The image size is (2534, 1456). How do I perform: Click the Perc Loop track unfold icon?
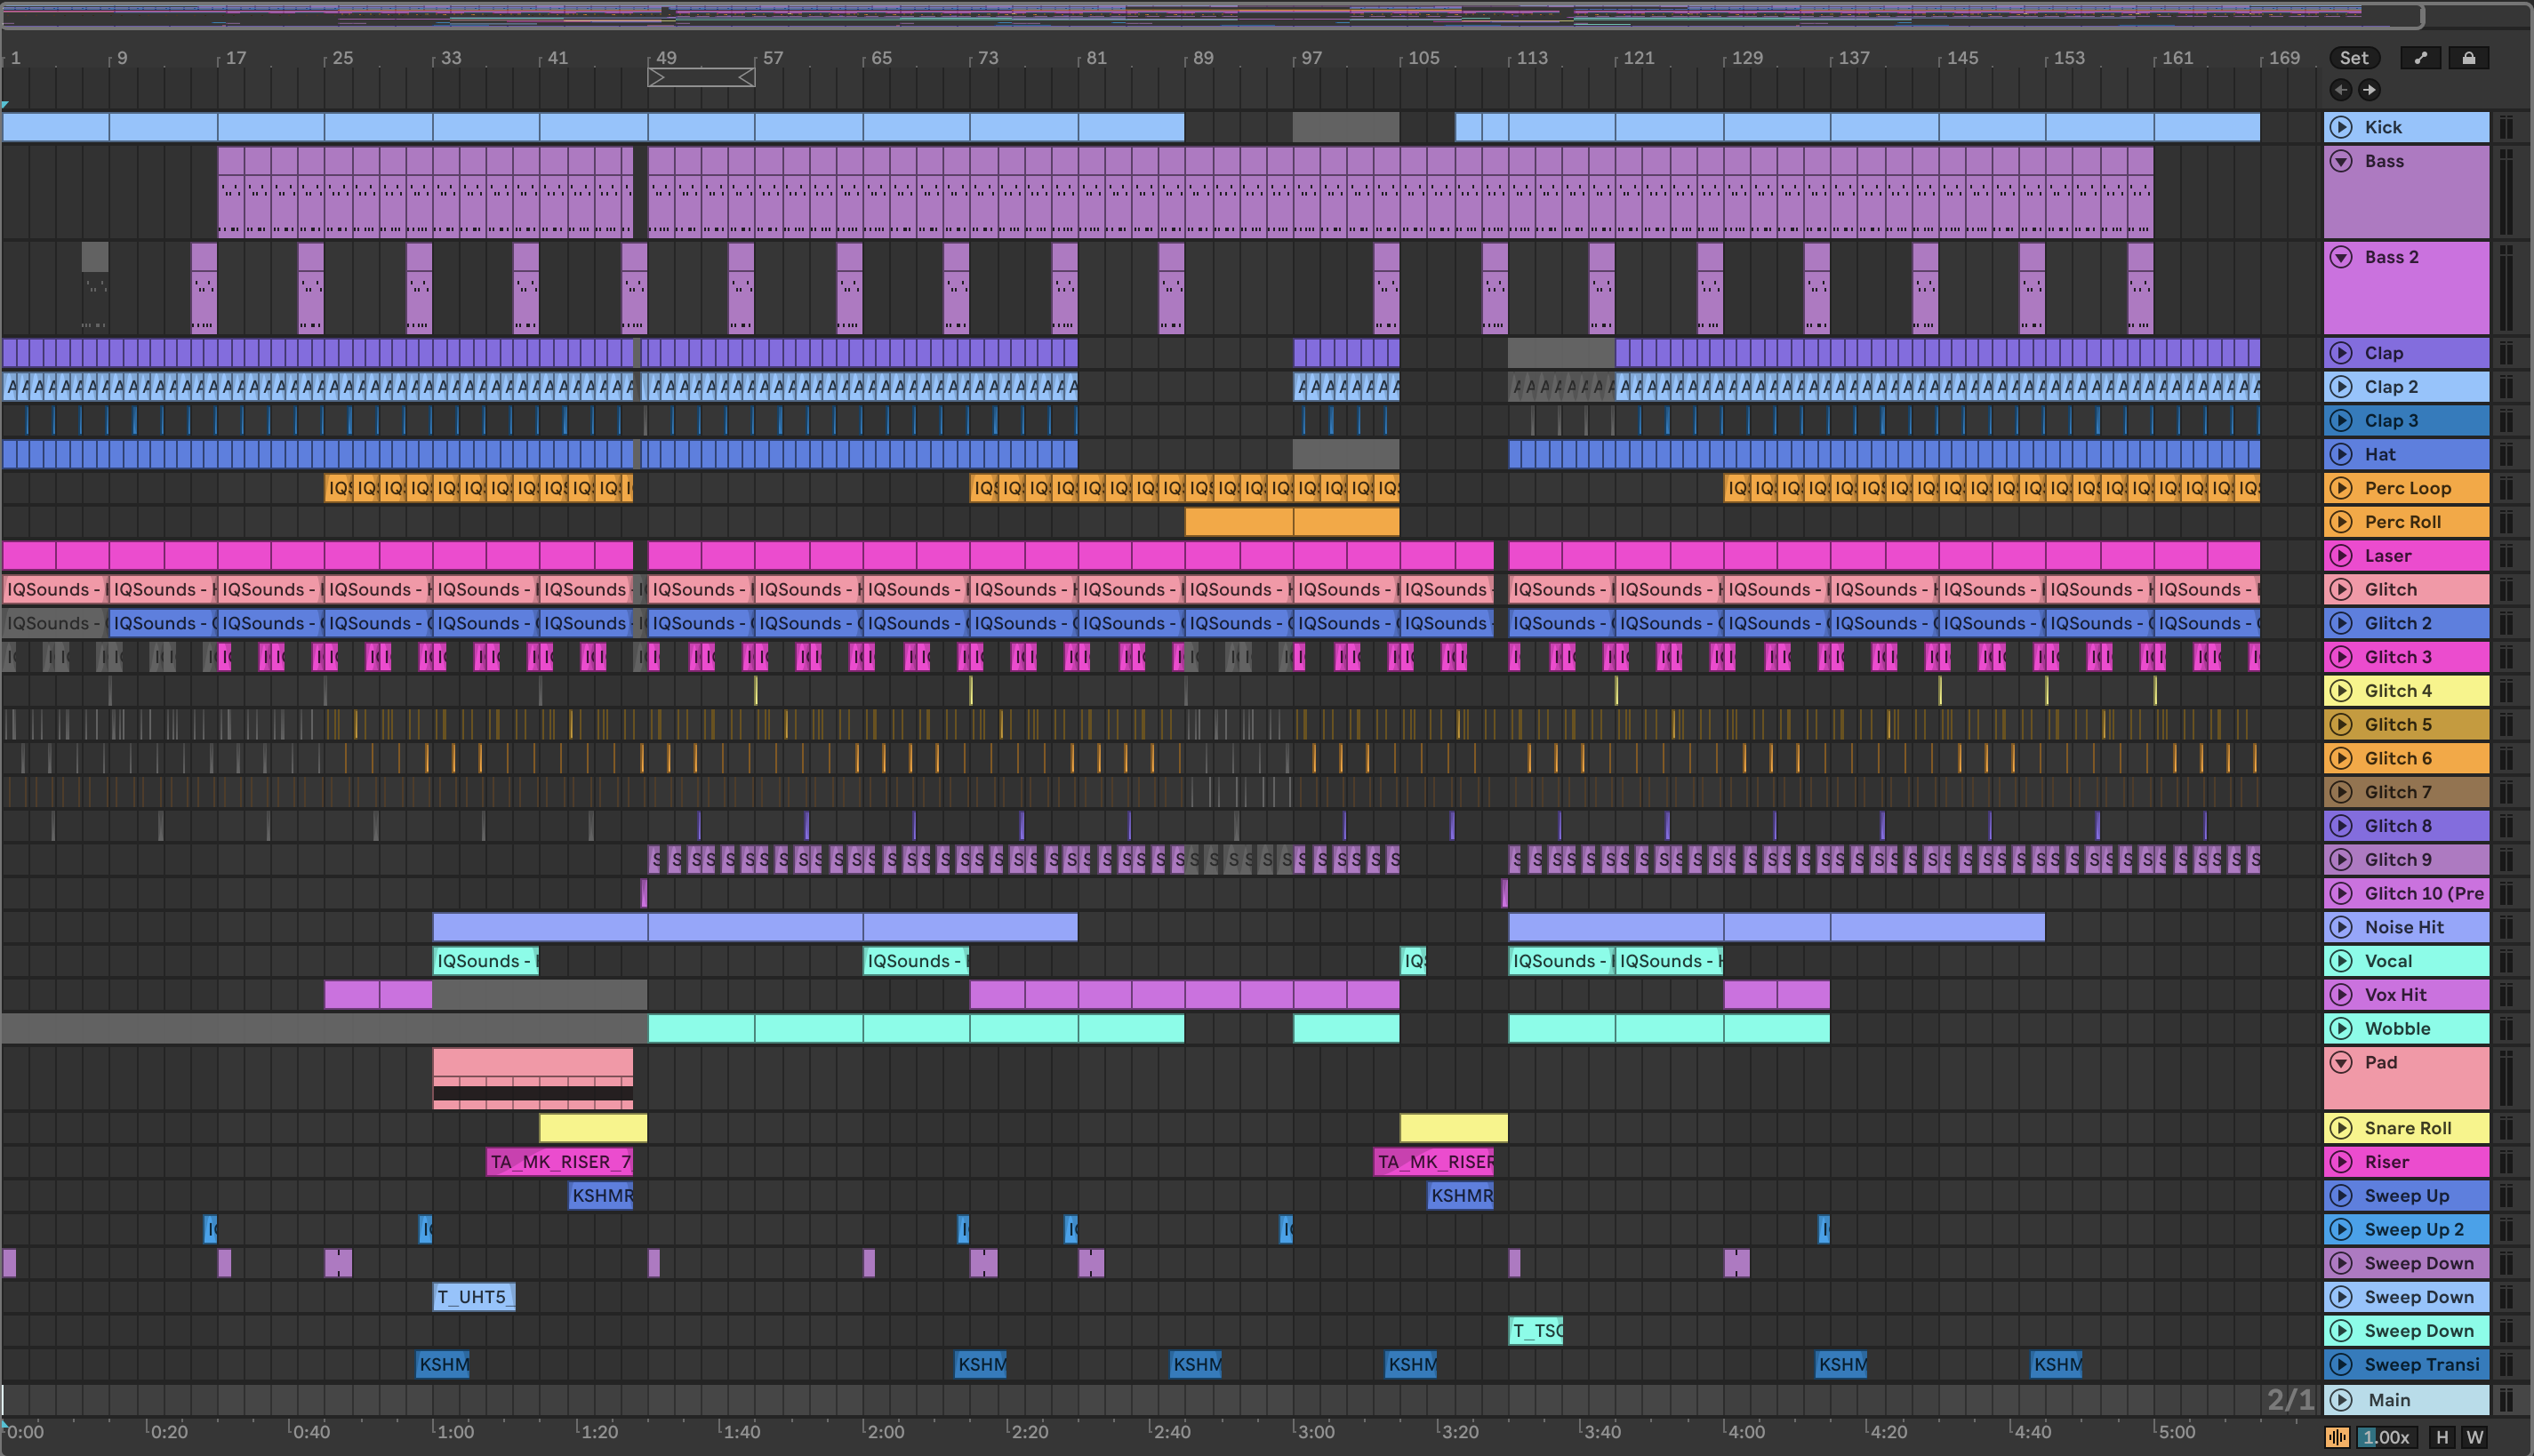point(2341,488)
